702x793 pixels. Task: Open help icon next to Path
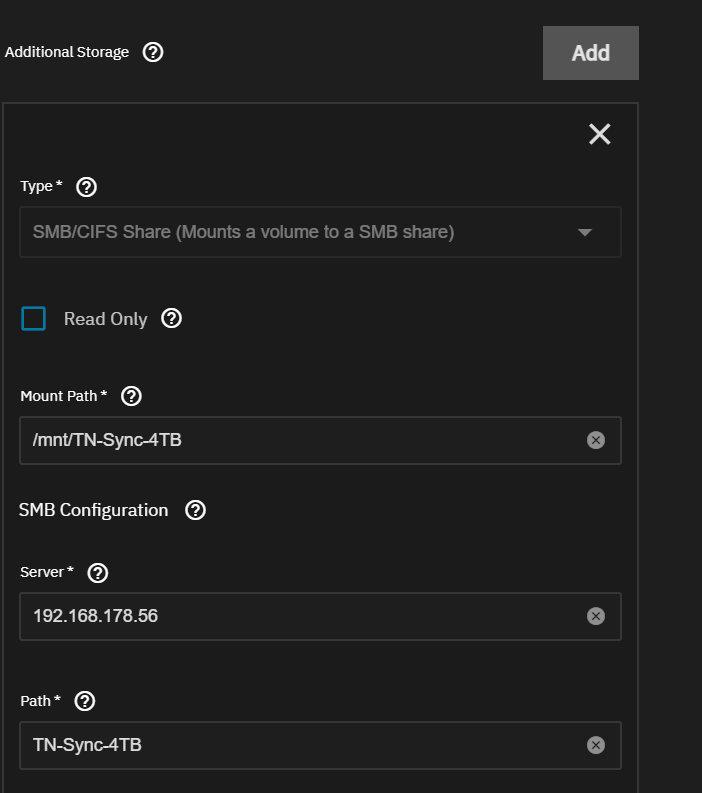click(85, 701)
